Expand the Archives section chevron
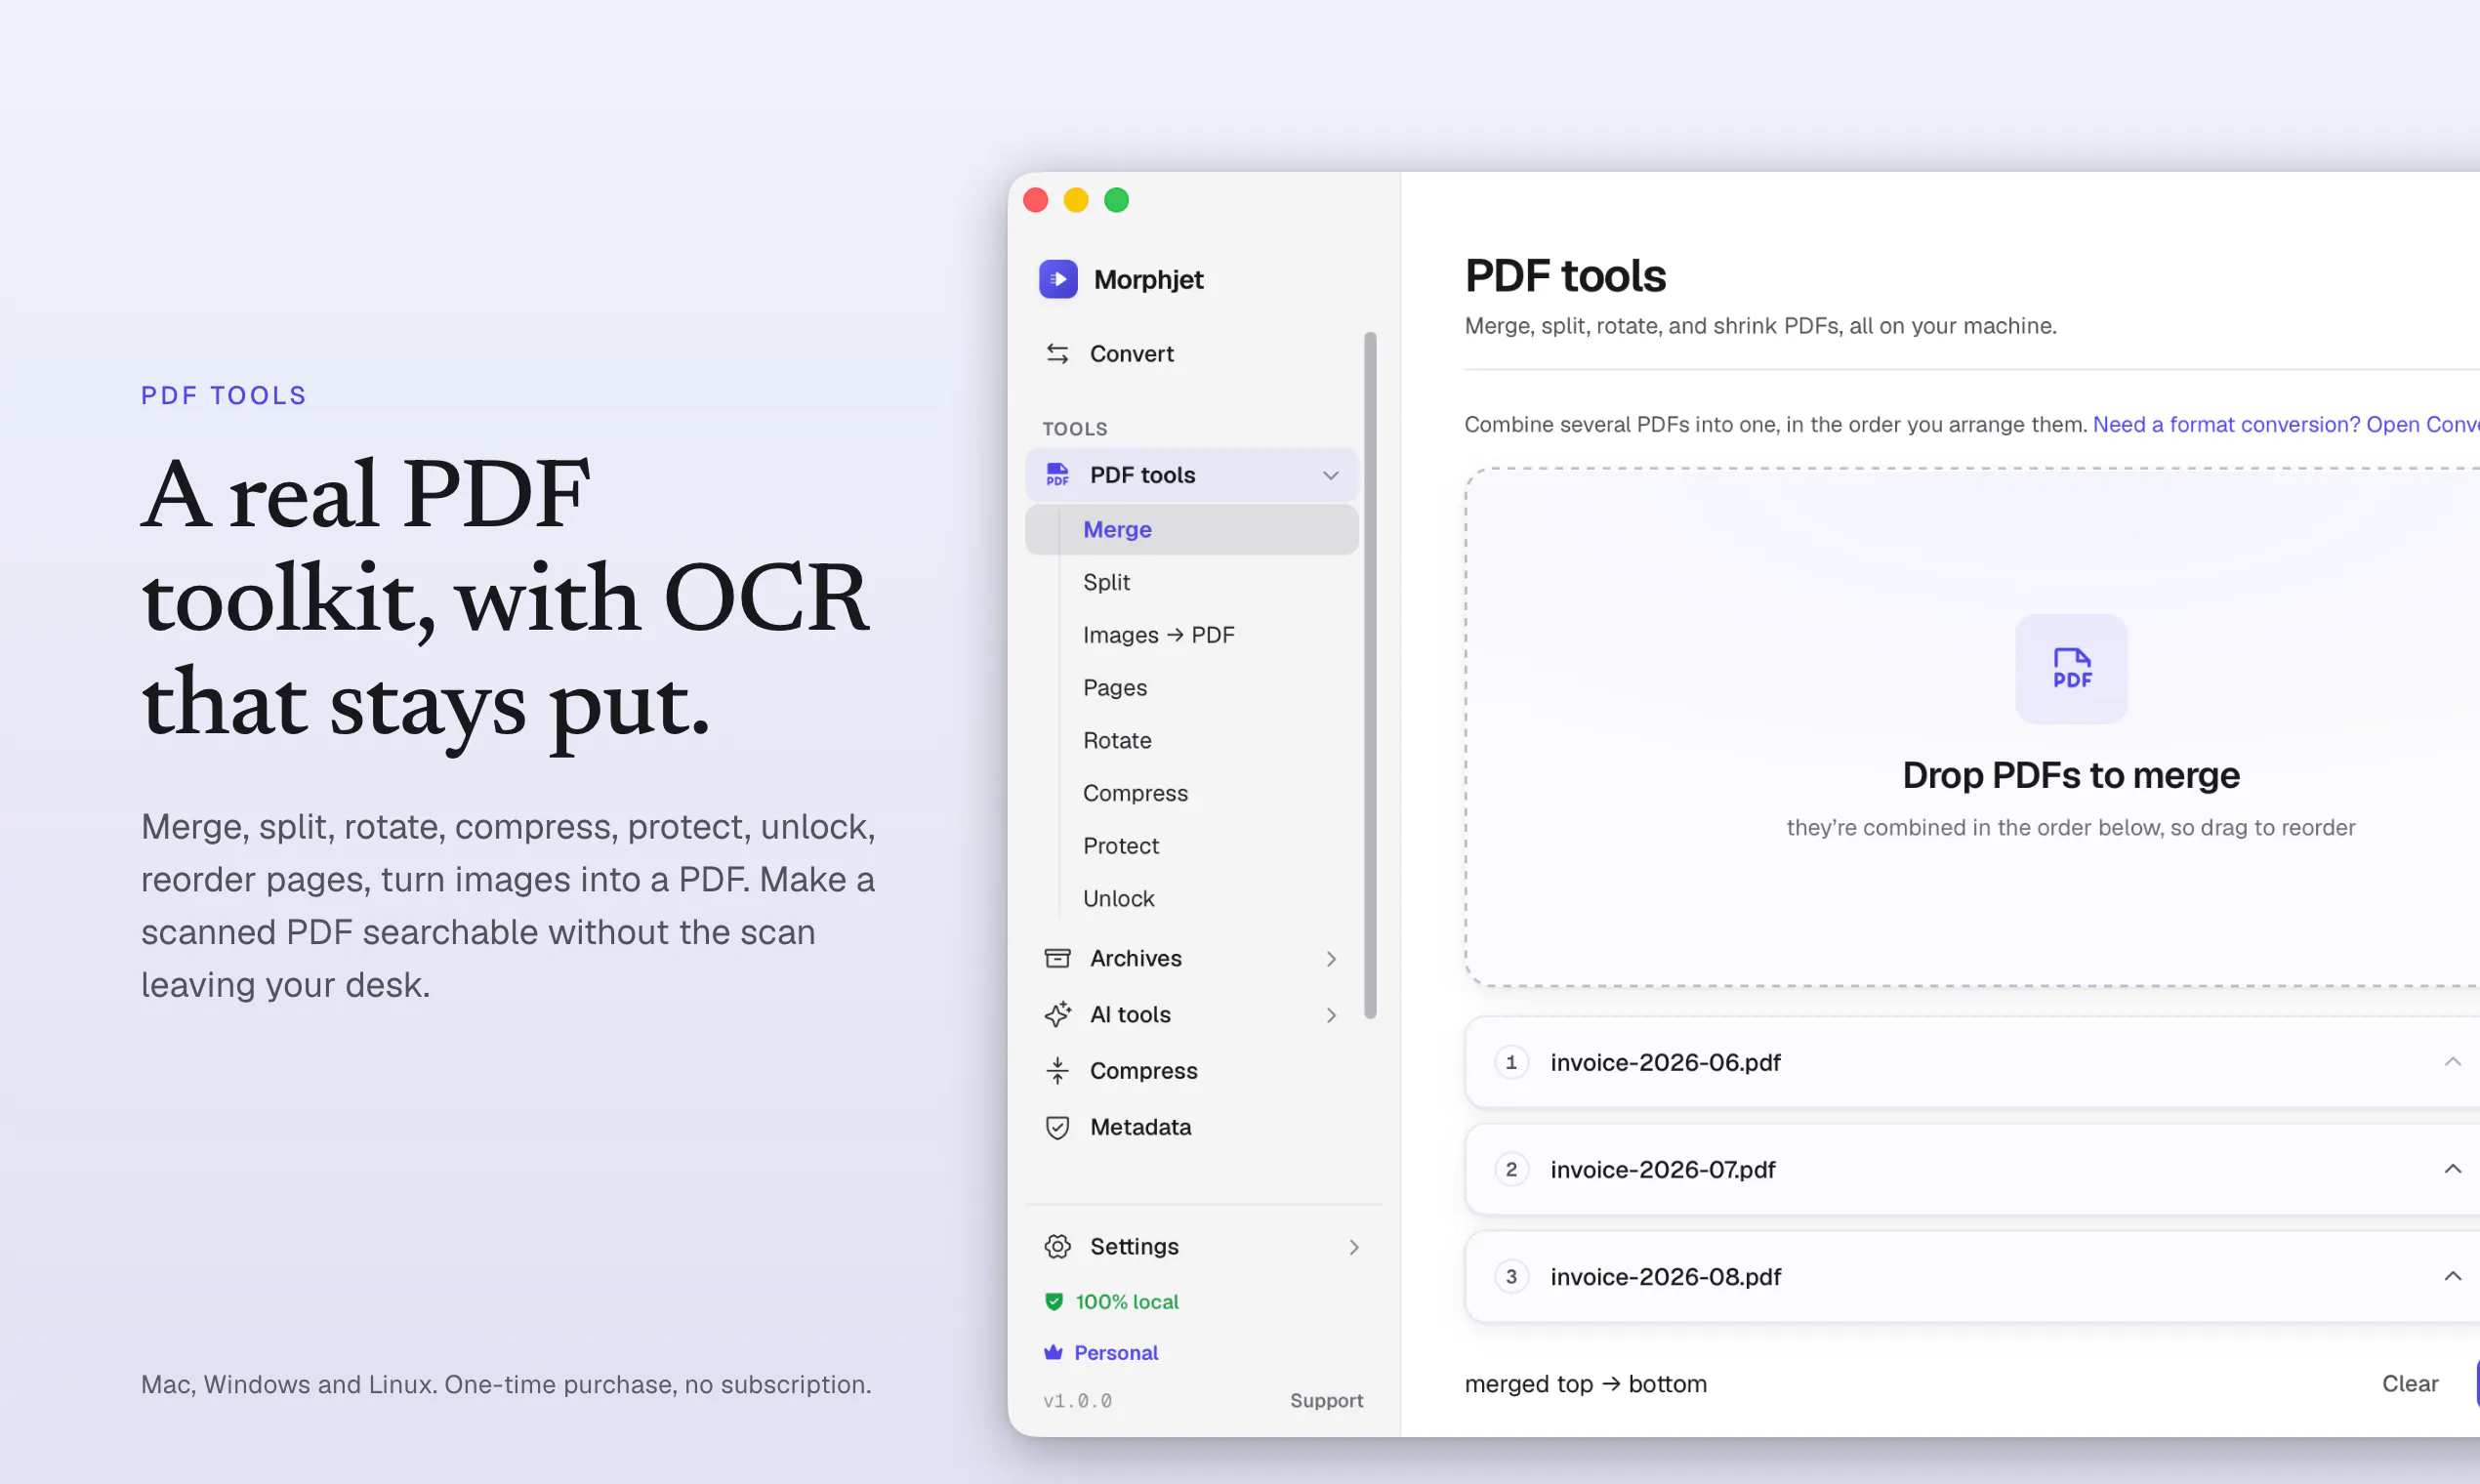Image resolution: width=2480 pixels, height=1484 pixels. click(1331, 958)
